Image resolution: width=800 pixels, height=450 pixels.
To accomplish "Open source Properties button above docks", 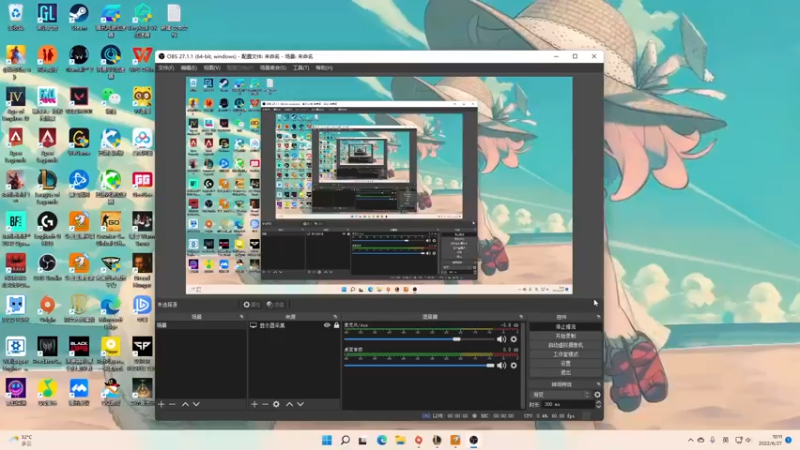I will pos(252,305).
